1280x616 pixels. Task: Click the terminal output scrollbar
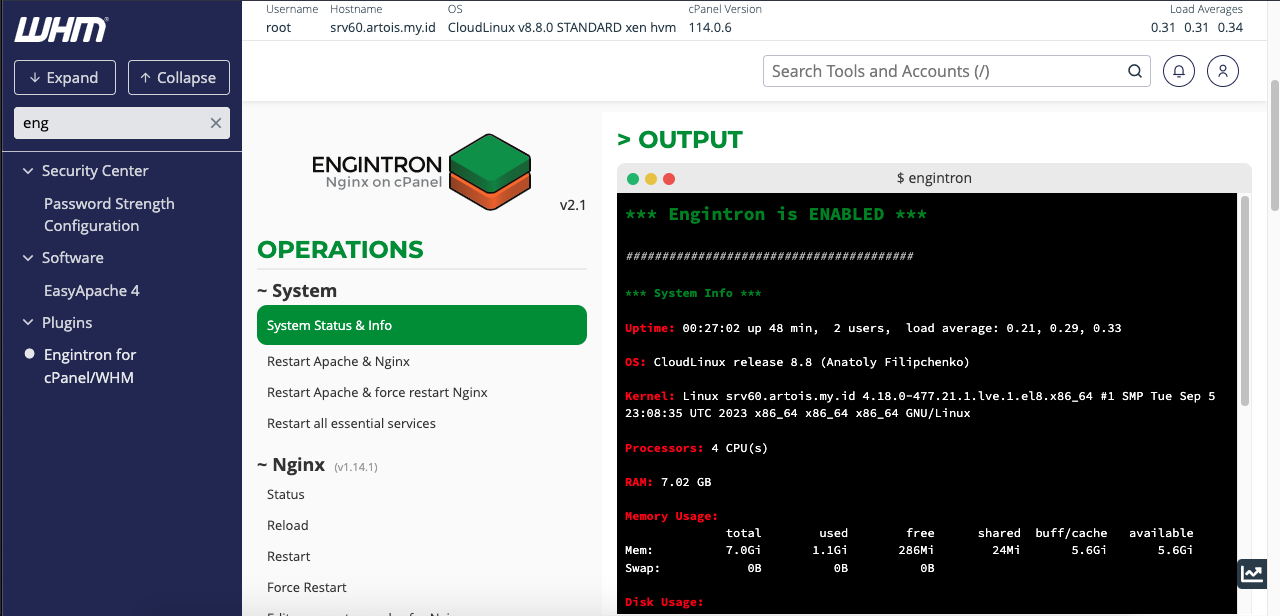click(x=1245, y=300)
